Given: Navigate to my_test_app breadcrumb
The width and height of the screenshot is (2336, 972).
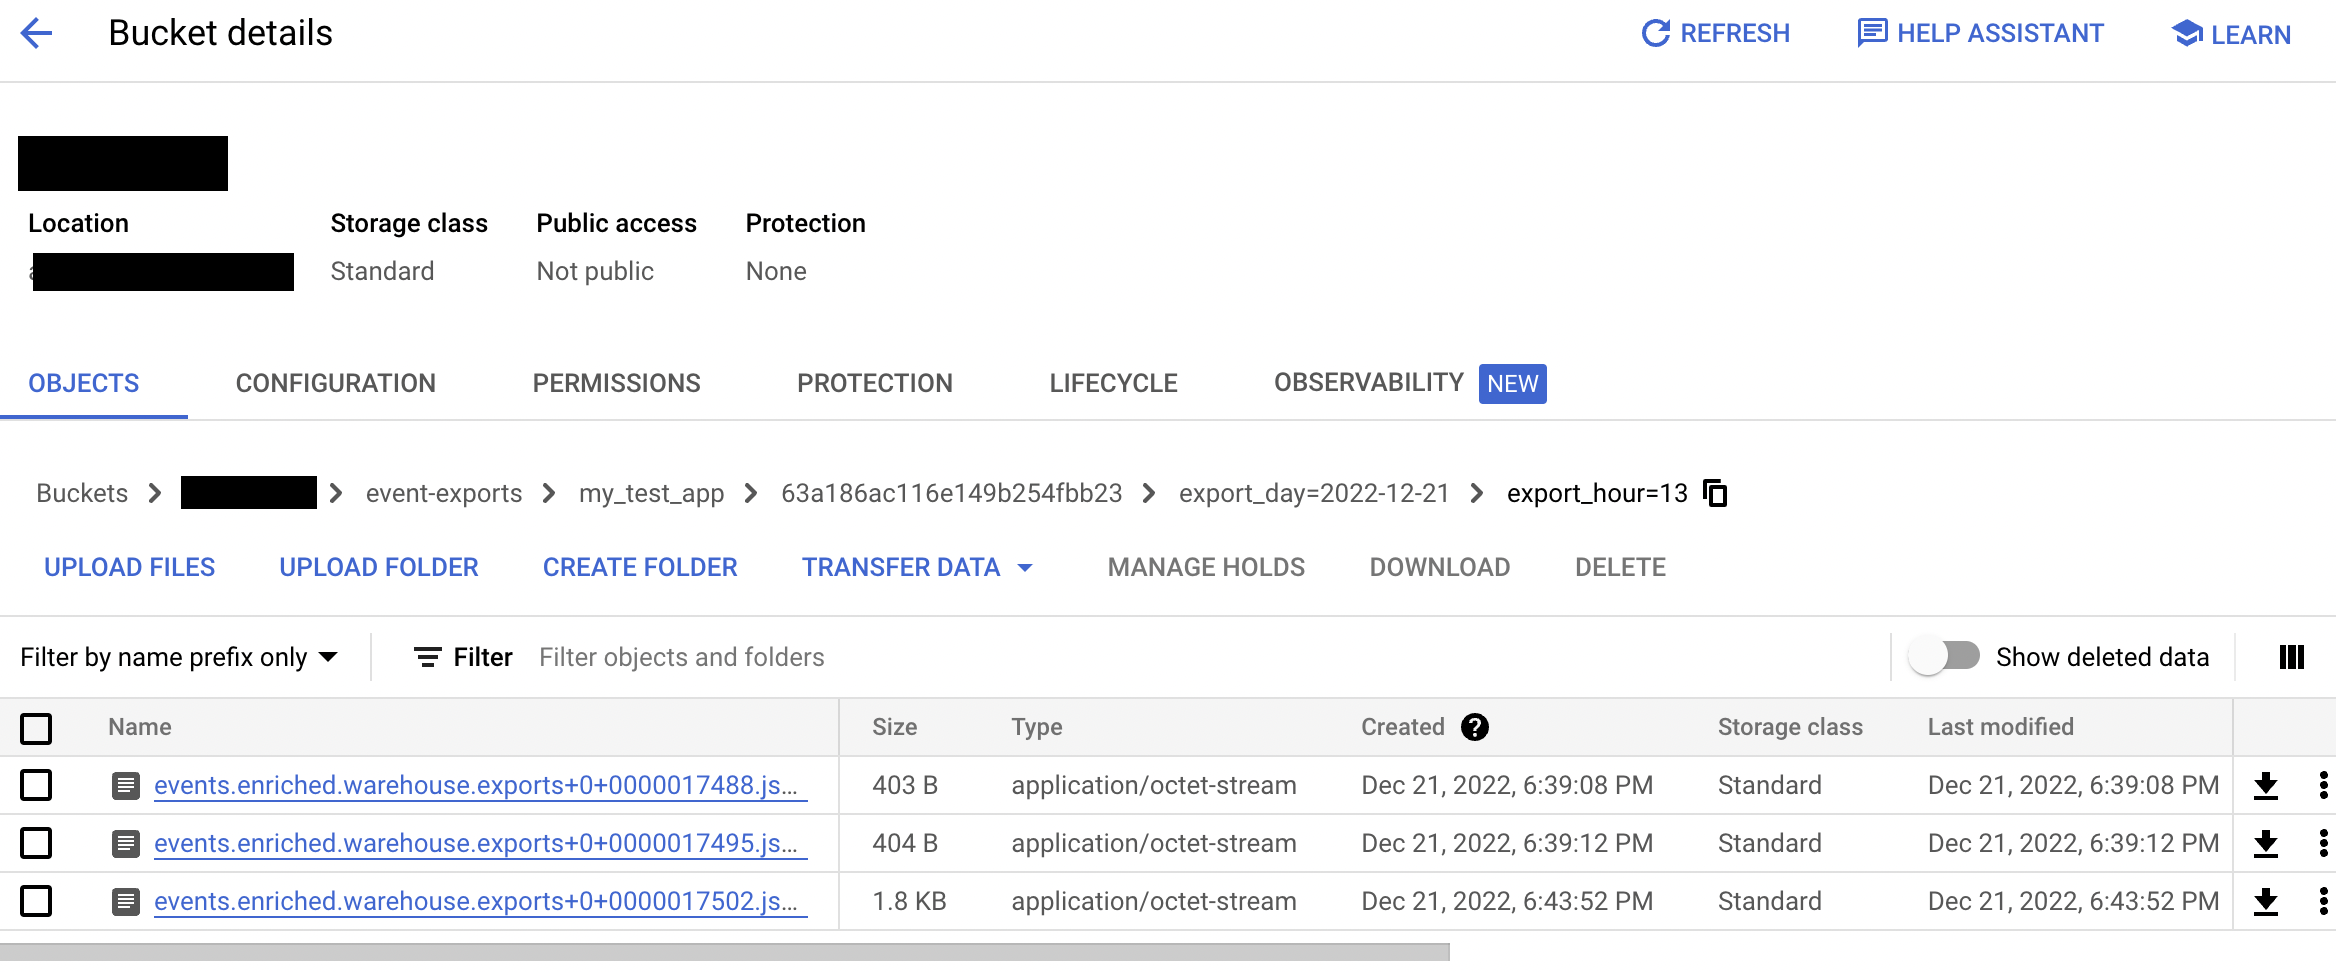Looking at the screenshot, I should point(652,493).
